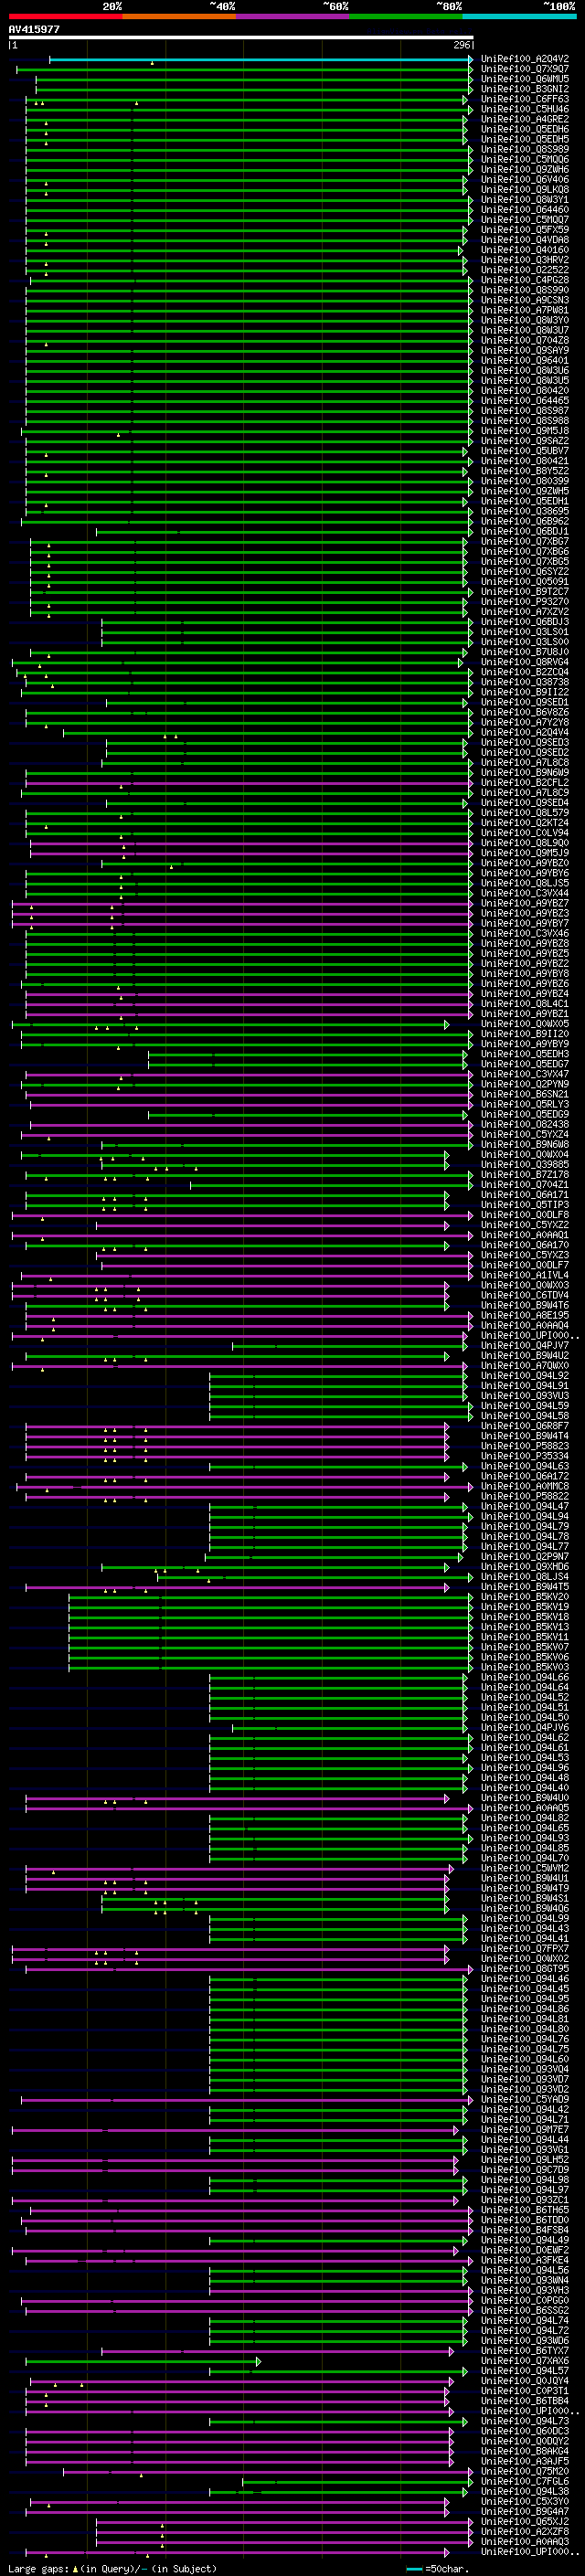Select the UniRef100_A3FKE4 label

tap(525, 2260)
